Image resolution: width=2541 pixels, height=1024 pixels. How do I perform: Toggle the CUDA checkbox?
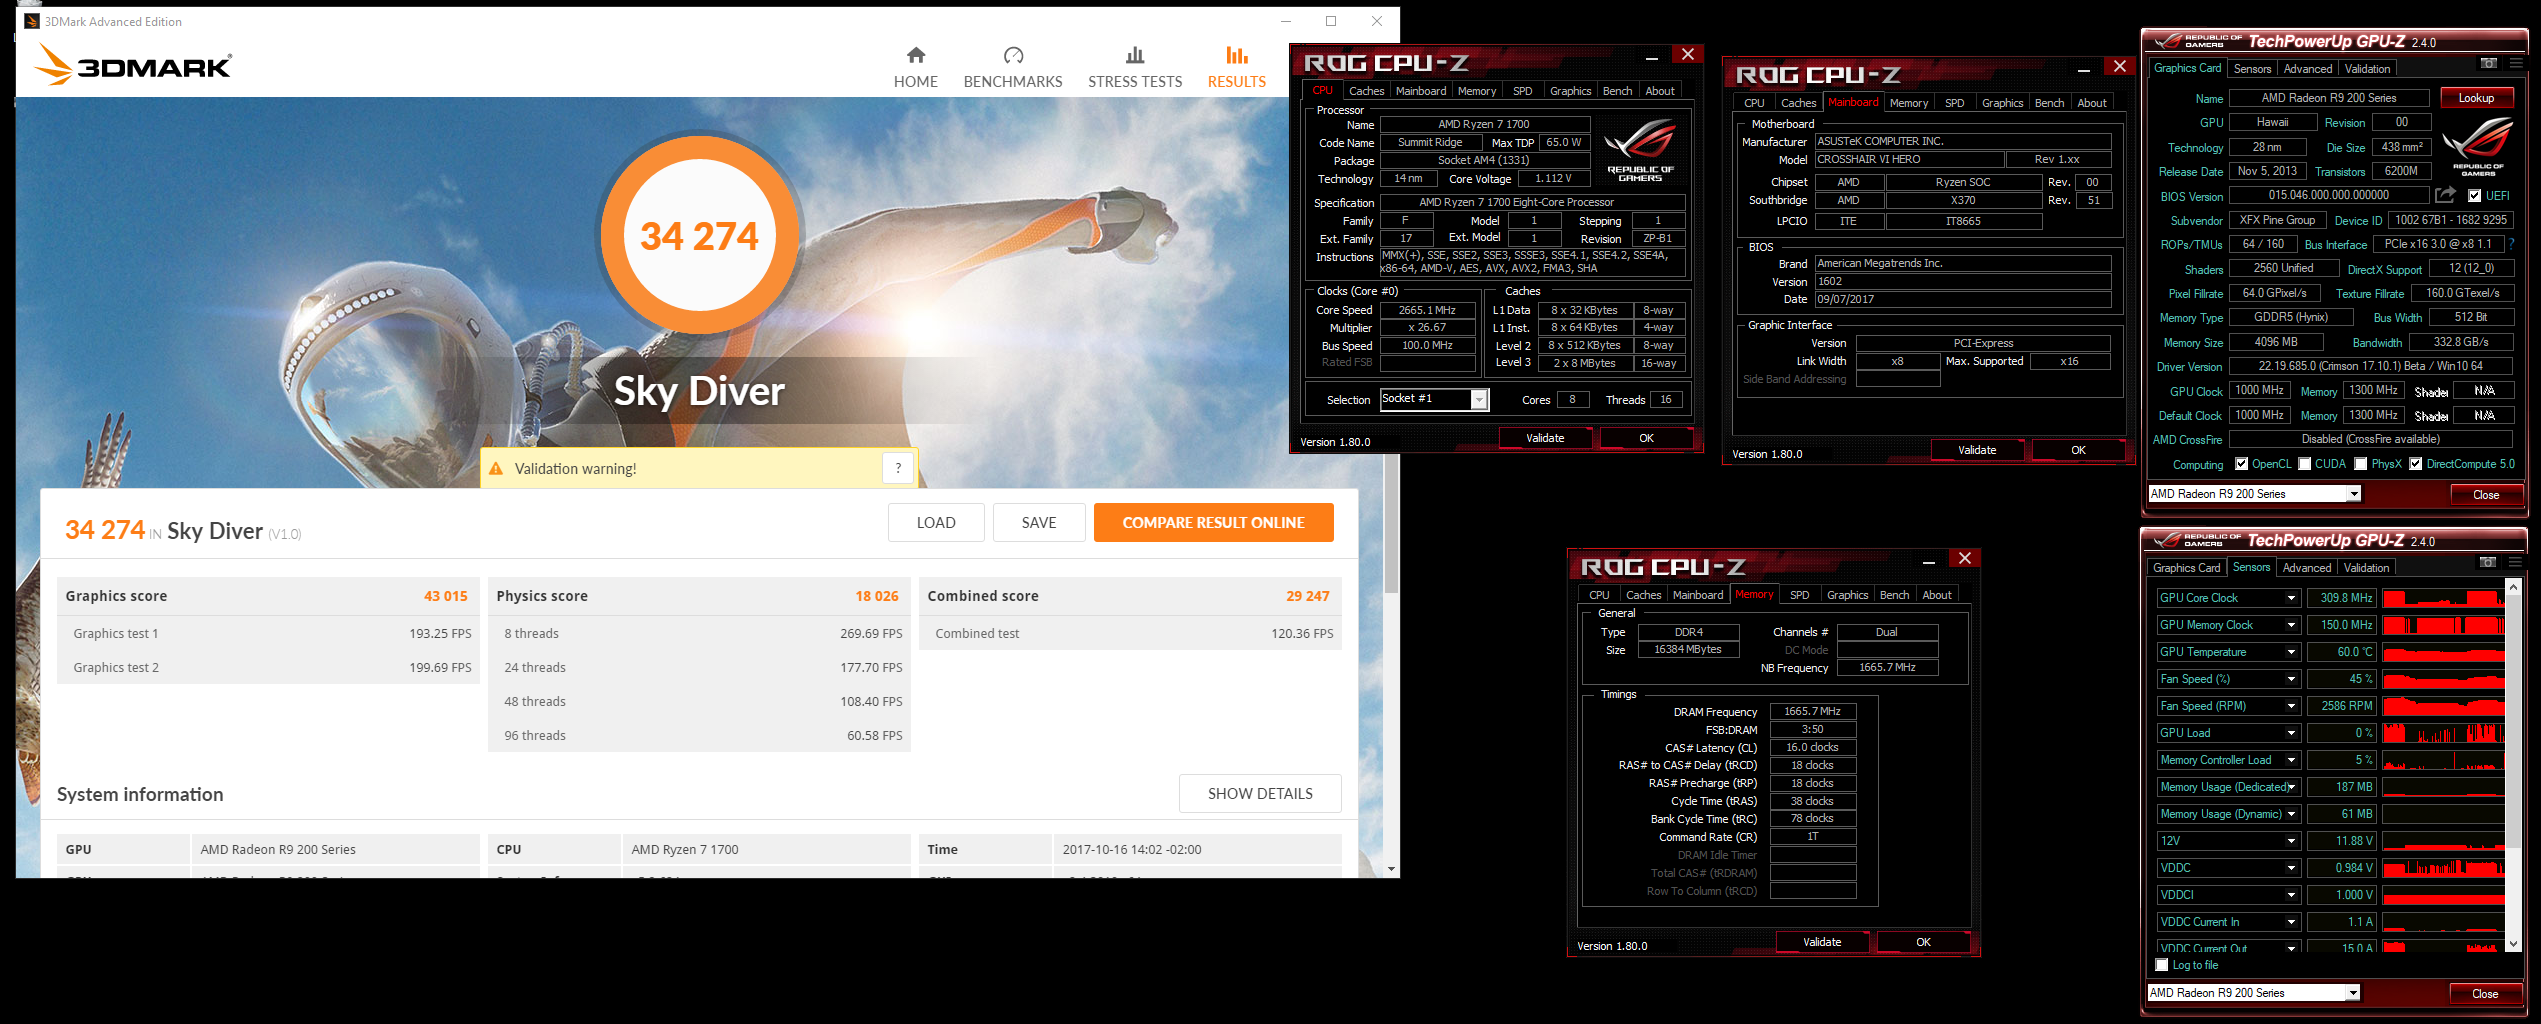pyautogui.click(x=2305, y=464)
